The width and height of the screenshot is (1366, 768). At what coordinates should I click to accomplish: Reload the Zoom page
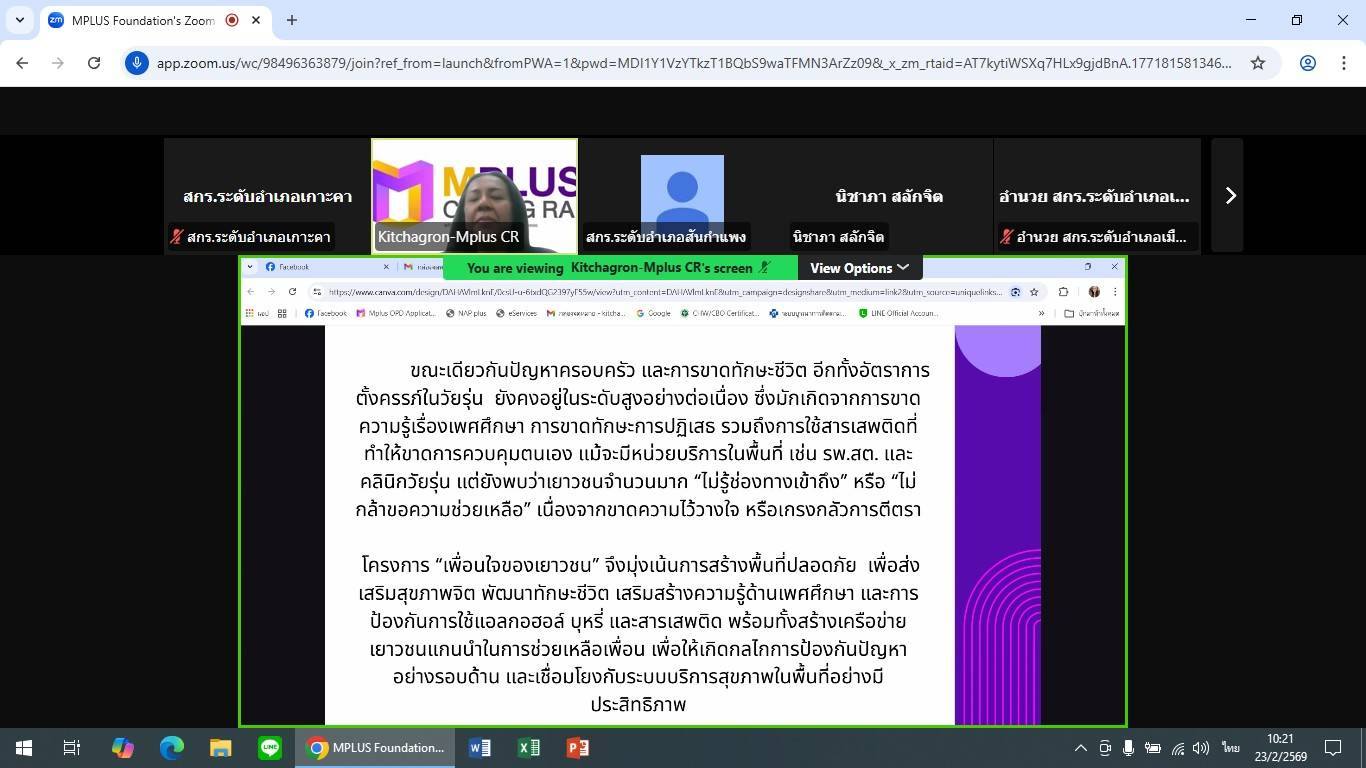[94, 63]
